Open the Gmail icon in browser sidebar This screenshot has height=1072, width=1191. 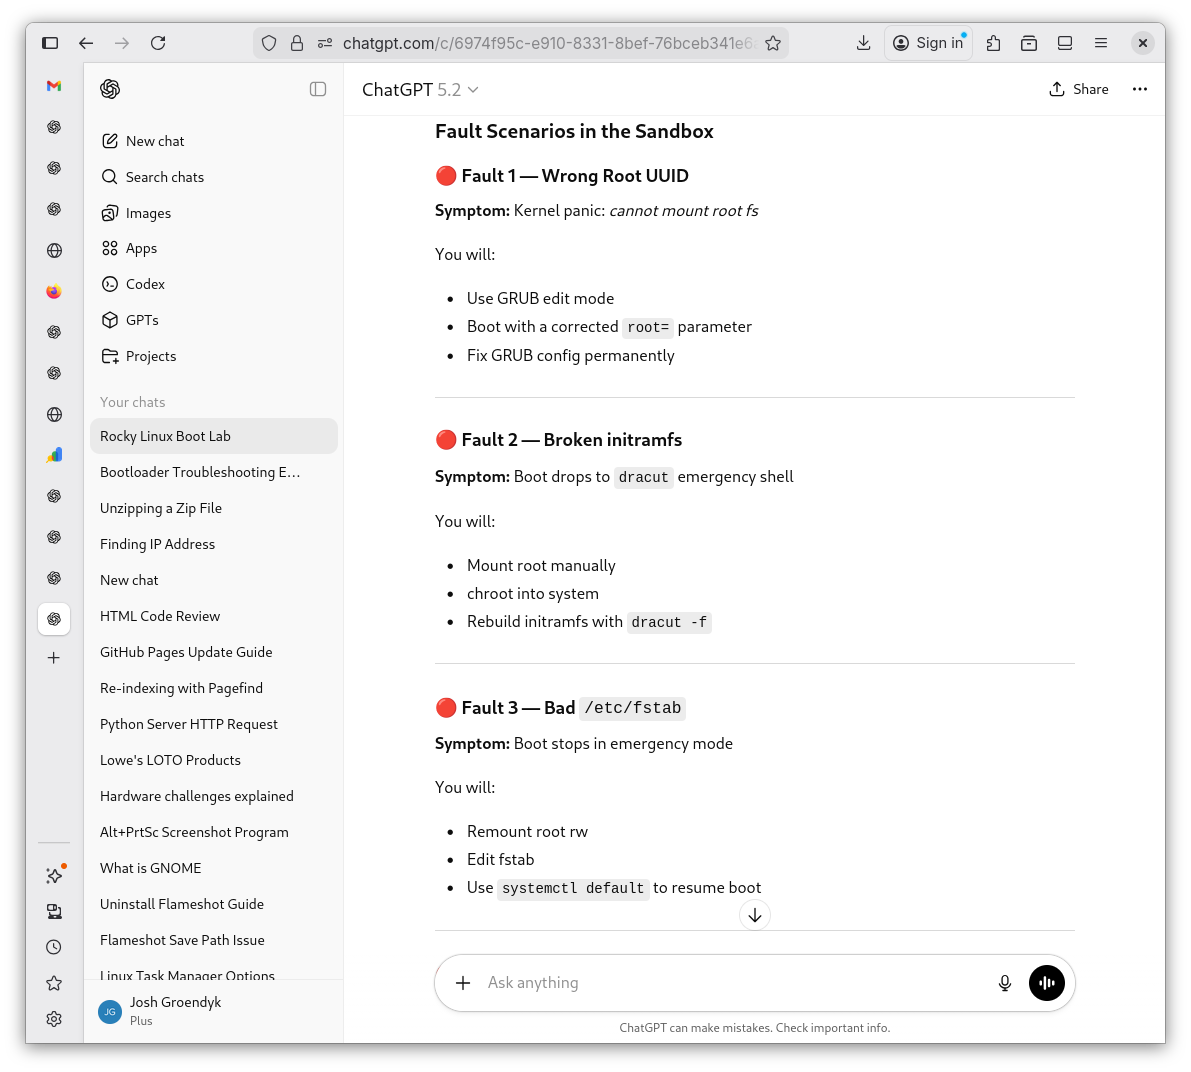pyautogui.click(x=54, y=86)
